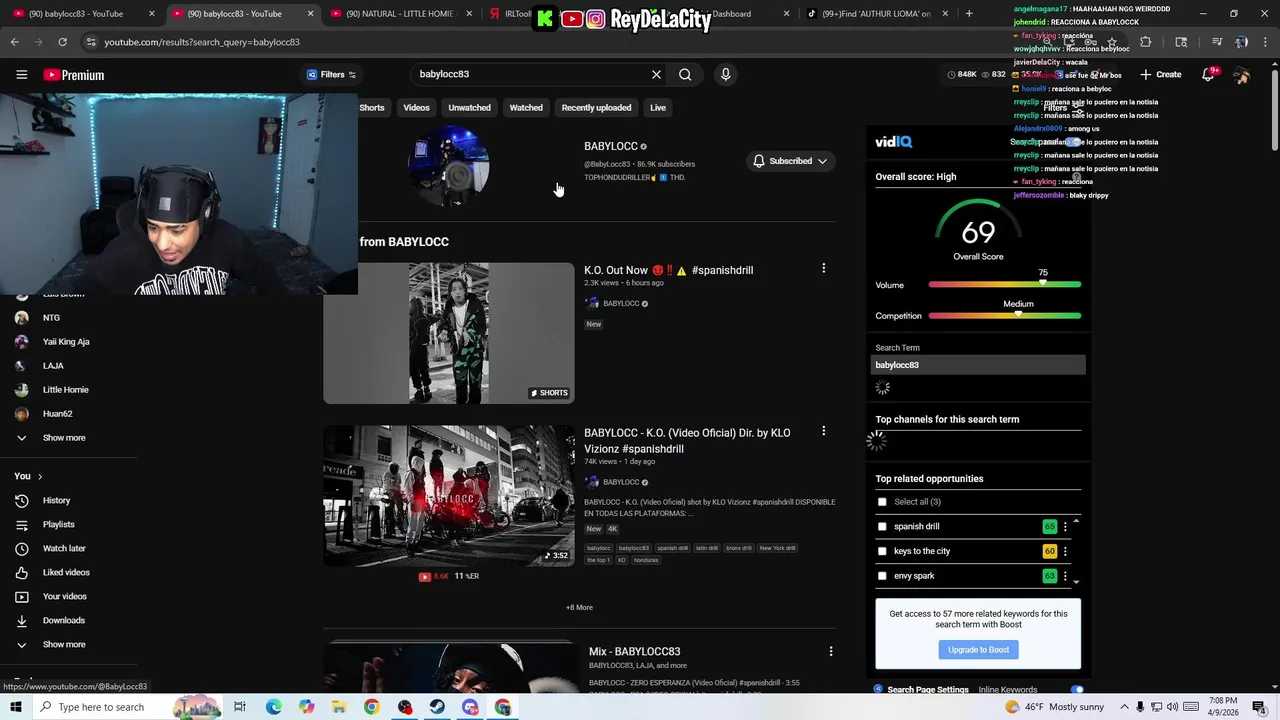The width and height of the screenshot is (1280, 720).
Task: Open the K.O. Out Now video title
Action: (x=668, y=270)
